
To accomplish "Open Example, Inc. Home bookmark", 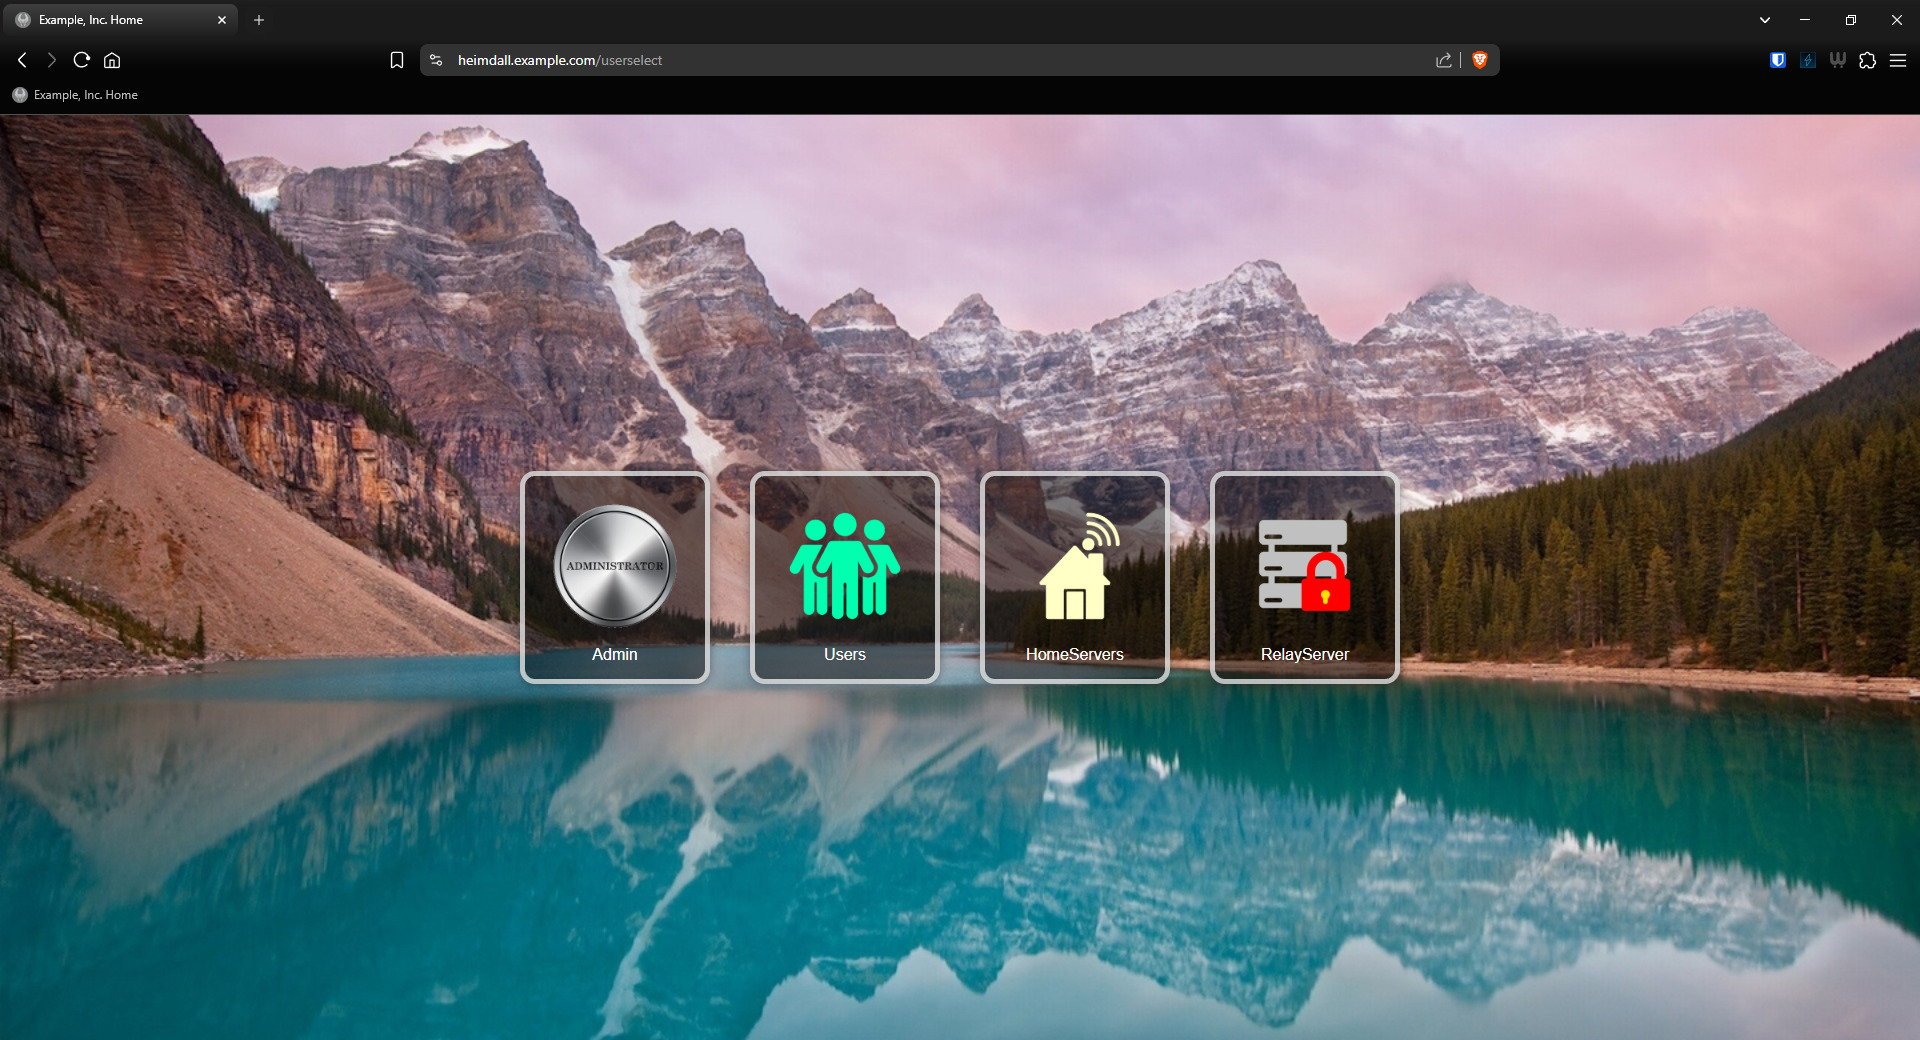I will 75,95.
